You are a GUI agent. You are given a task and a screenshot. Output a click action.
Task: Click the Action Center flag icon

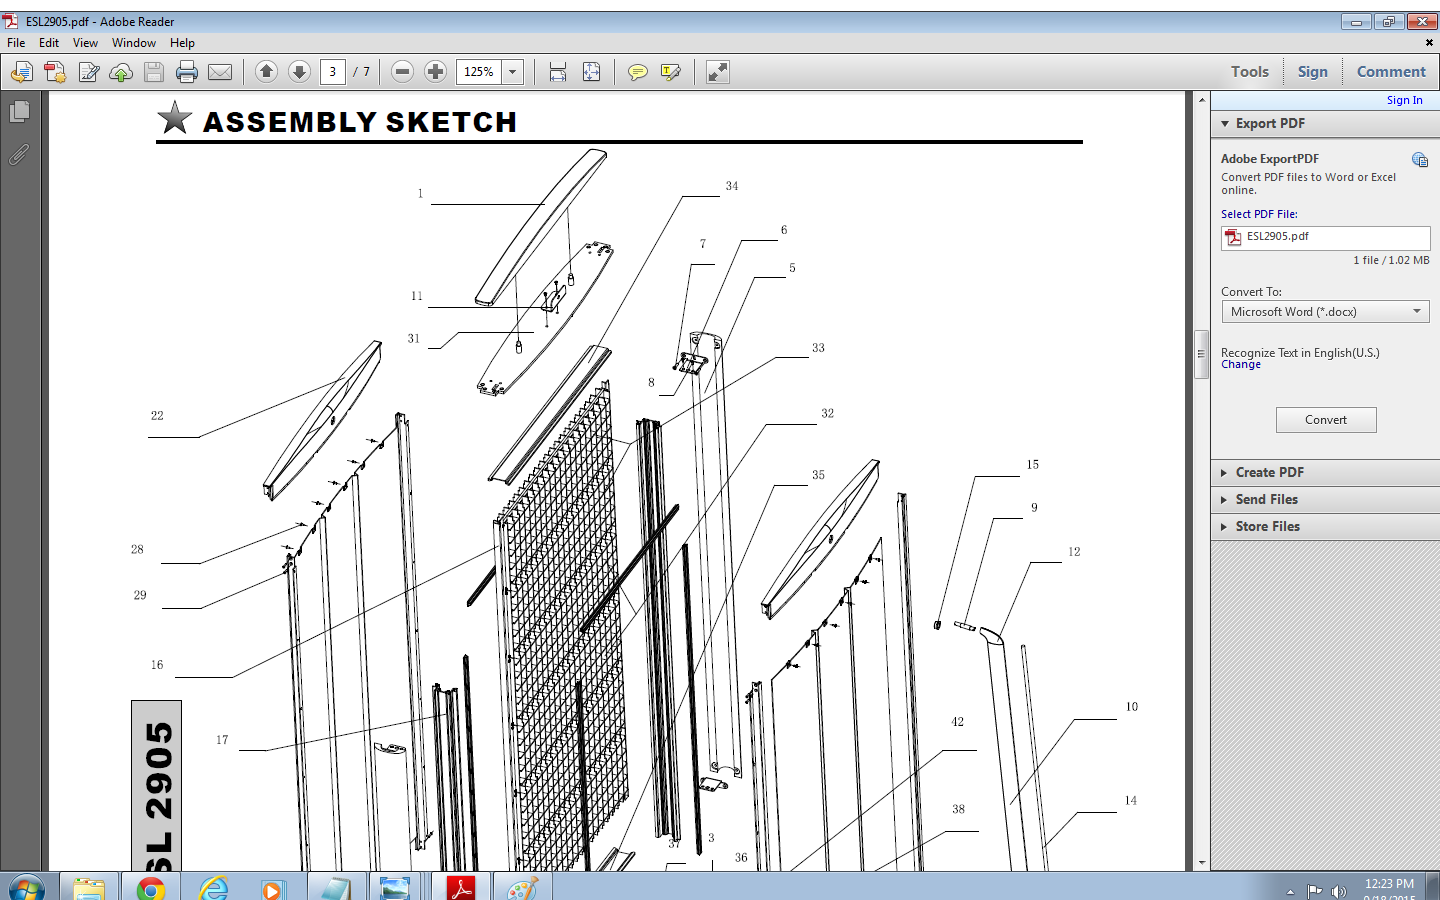click(1315, 891)
